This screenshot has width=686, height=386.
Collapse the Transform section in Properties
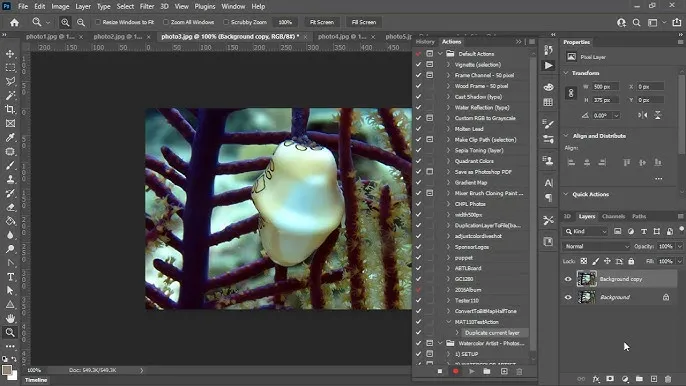tap(566, 73)
